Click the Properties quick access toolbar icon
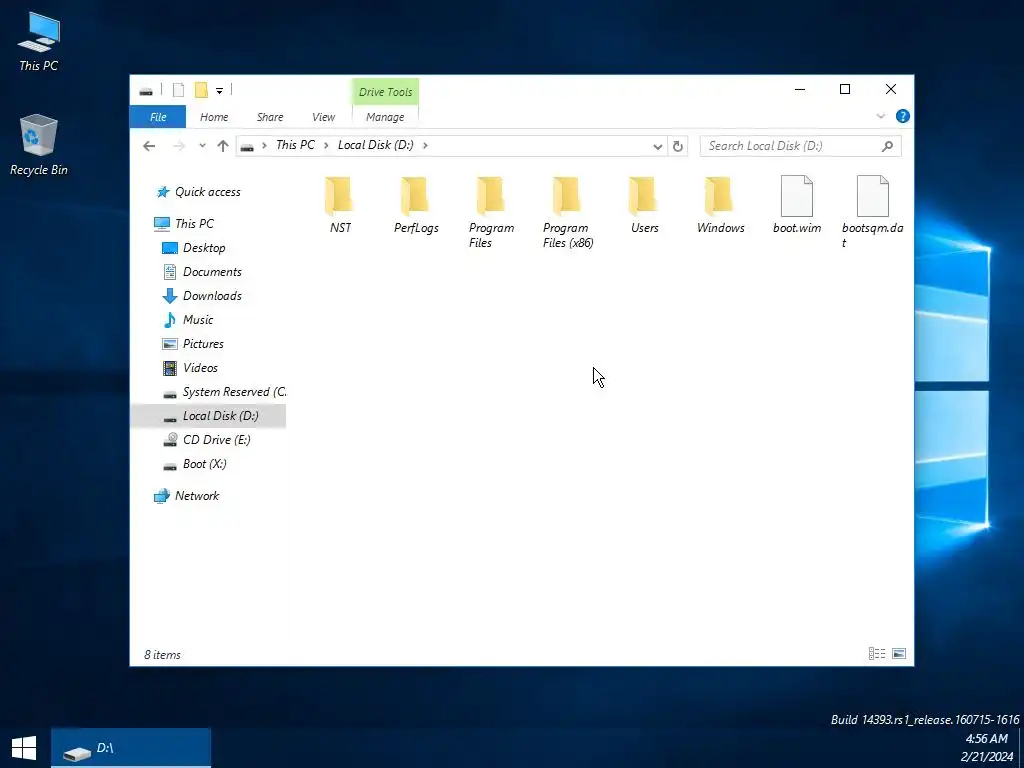The image size is (1024, 768). click(x=178, y=90)
